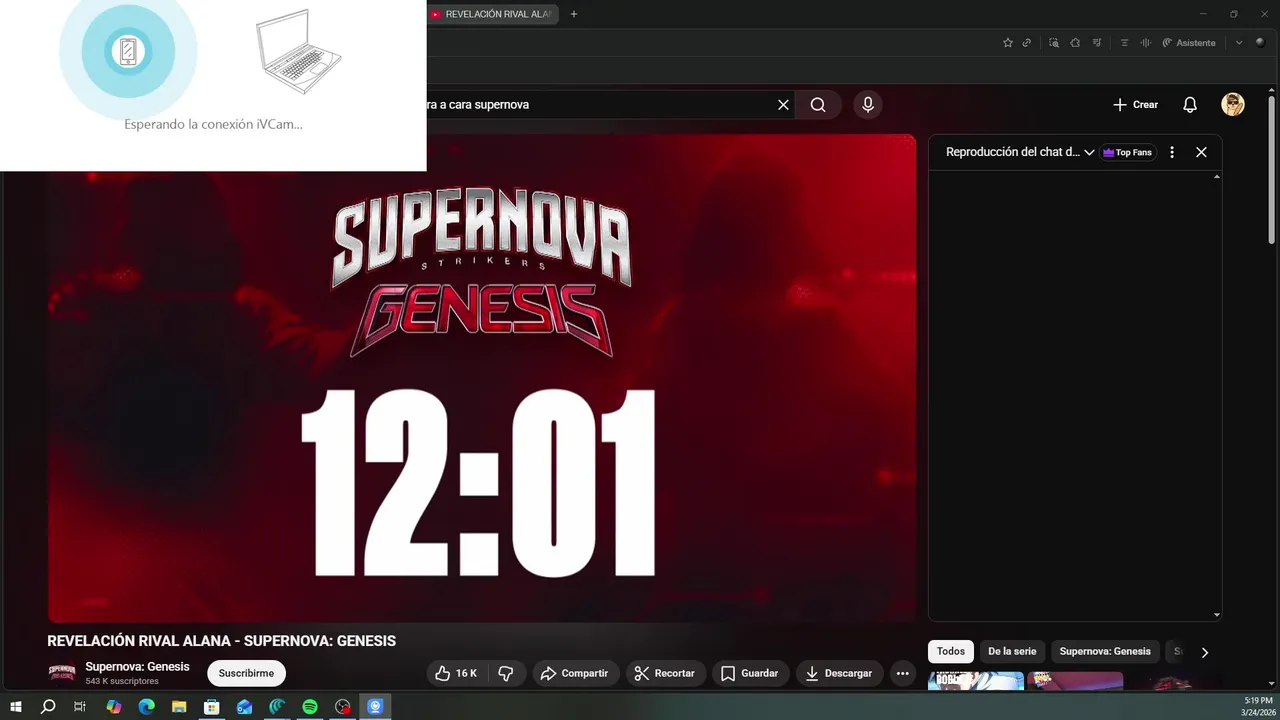Click the YouTube search magnifier button
The width and height of the screenshot is (1280, 720).
pos(818,105)
